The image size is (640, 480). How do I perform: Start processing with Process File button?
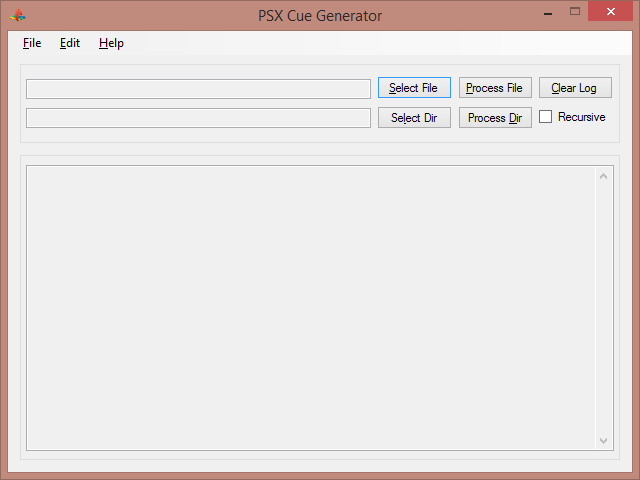(x=495, y=88)
